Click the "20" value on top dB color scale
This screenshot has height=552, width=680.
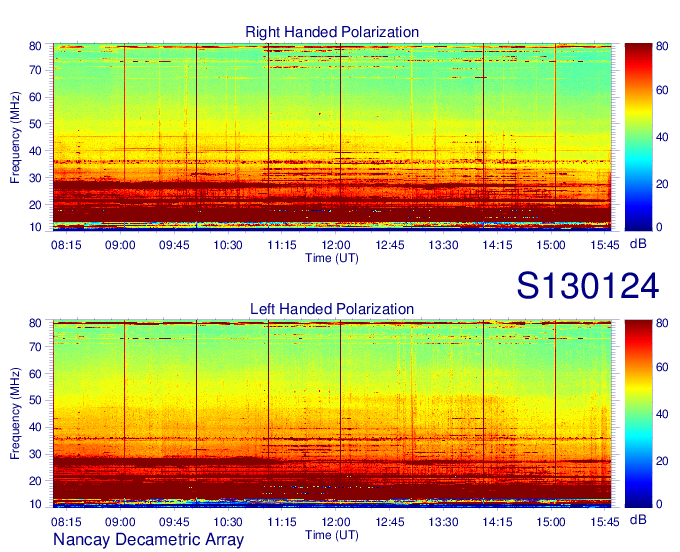tap(662, 184)
